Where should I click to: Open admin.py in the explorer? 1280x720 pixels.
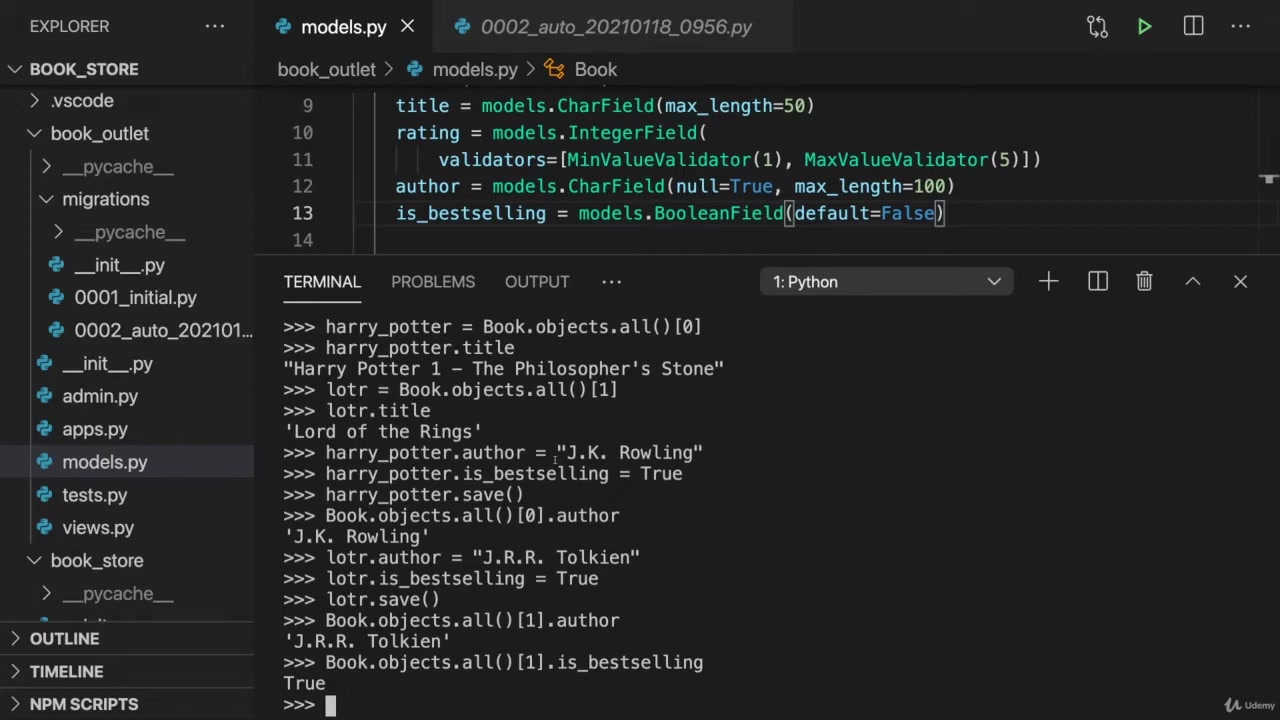click(x=100, y=397)
